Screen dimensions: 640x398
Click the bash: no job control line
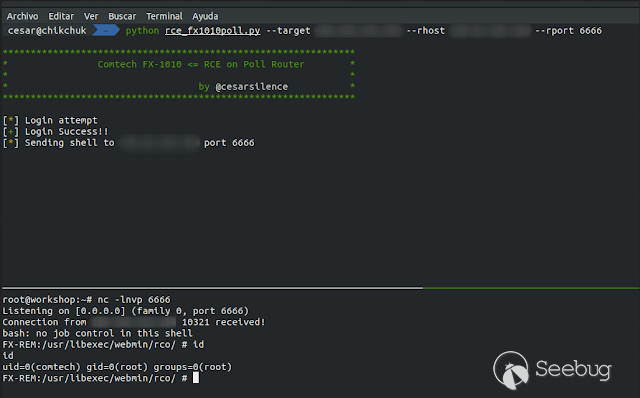(98, 334)
